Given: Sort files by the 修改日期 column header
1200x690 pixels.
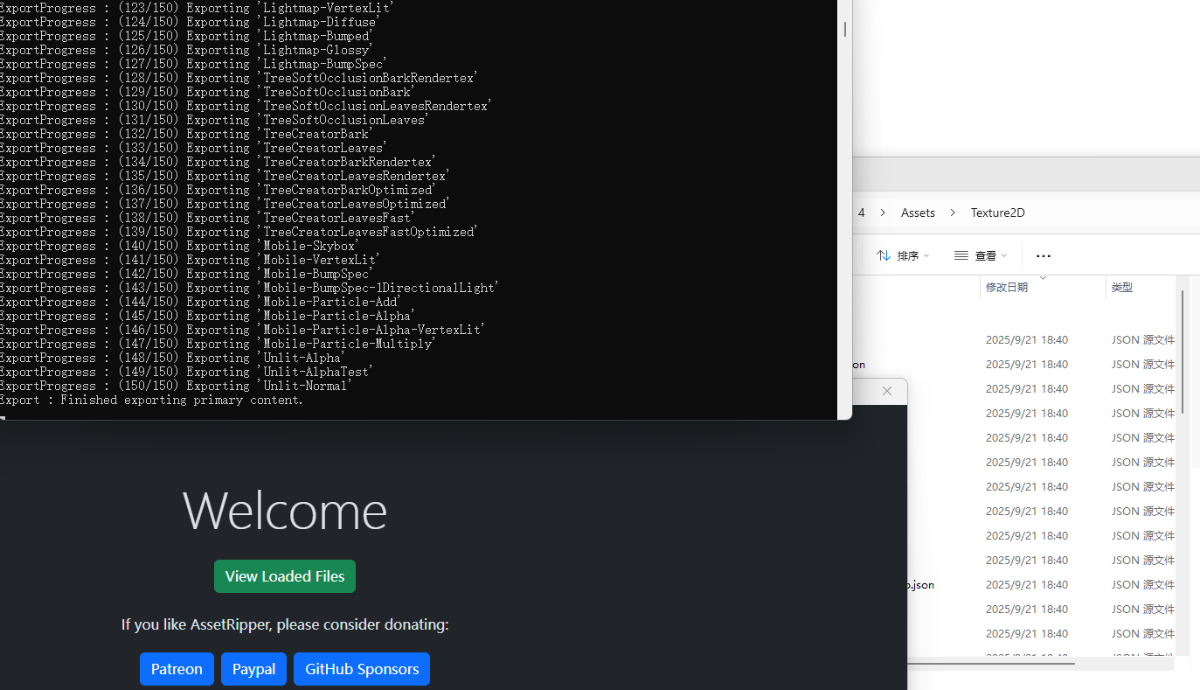Looking at the screenshot, I should pyautogui.click(x=1006, y=287).
